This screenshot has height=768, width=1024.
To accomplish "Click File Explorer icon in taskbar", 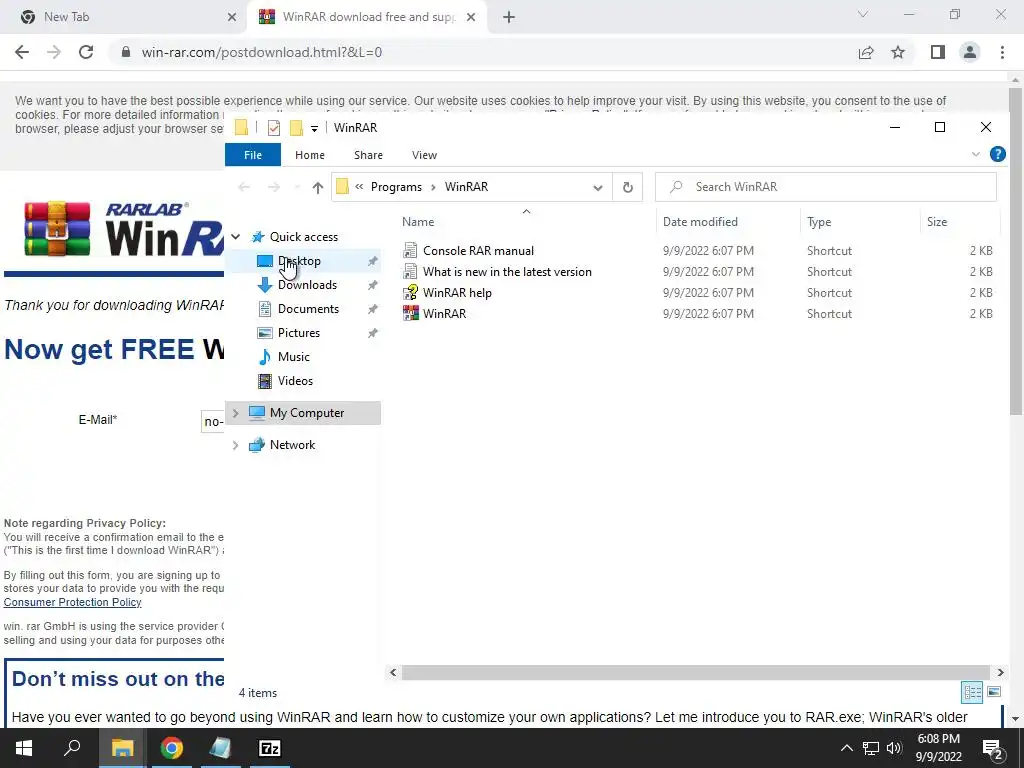I will tap(122, 748).
